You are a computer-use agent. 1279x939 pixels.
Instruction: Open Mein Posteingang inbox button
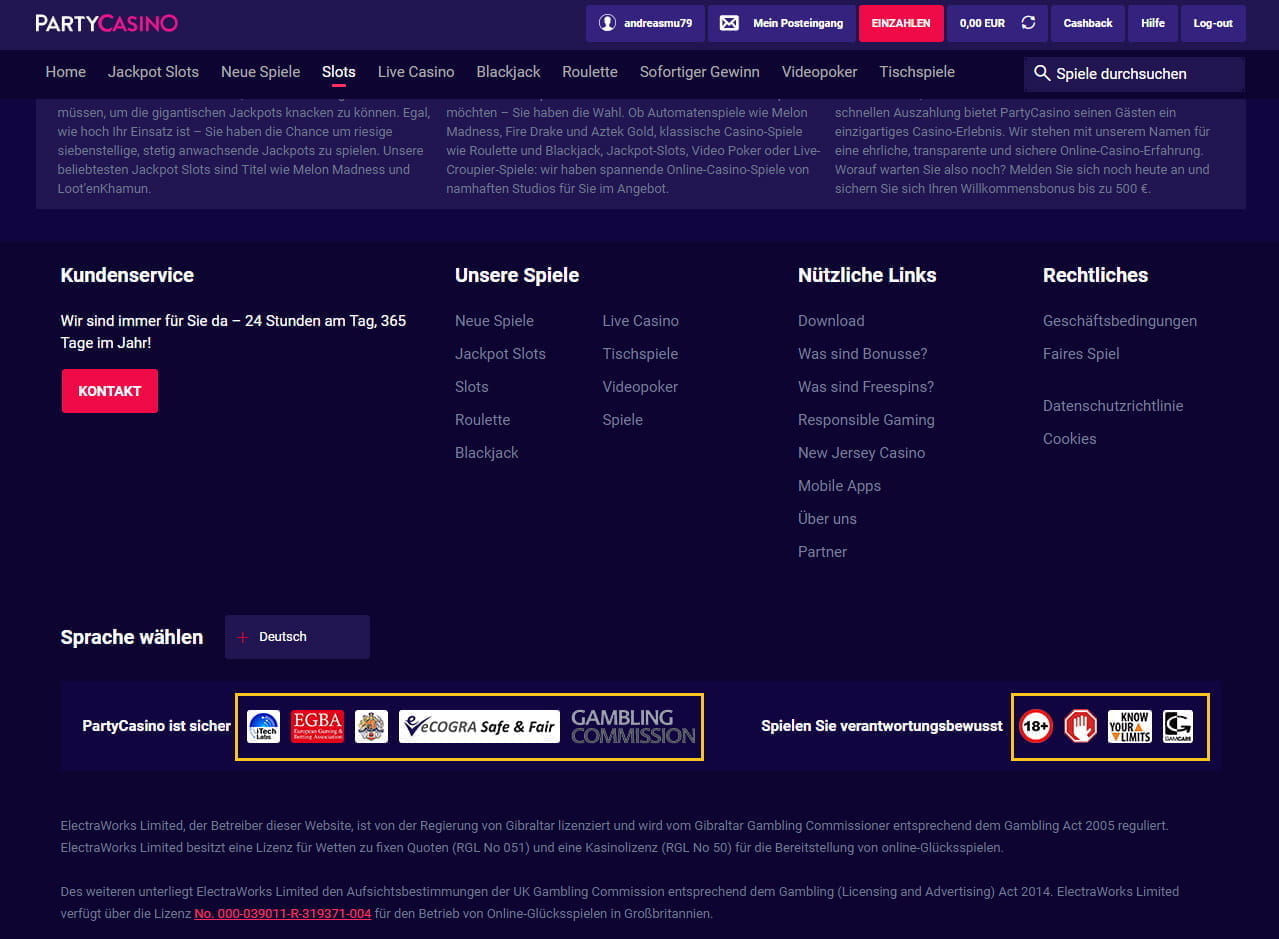click(x=782, y=23)
